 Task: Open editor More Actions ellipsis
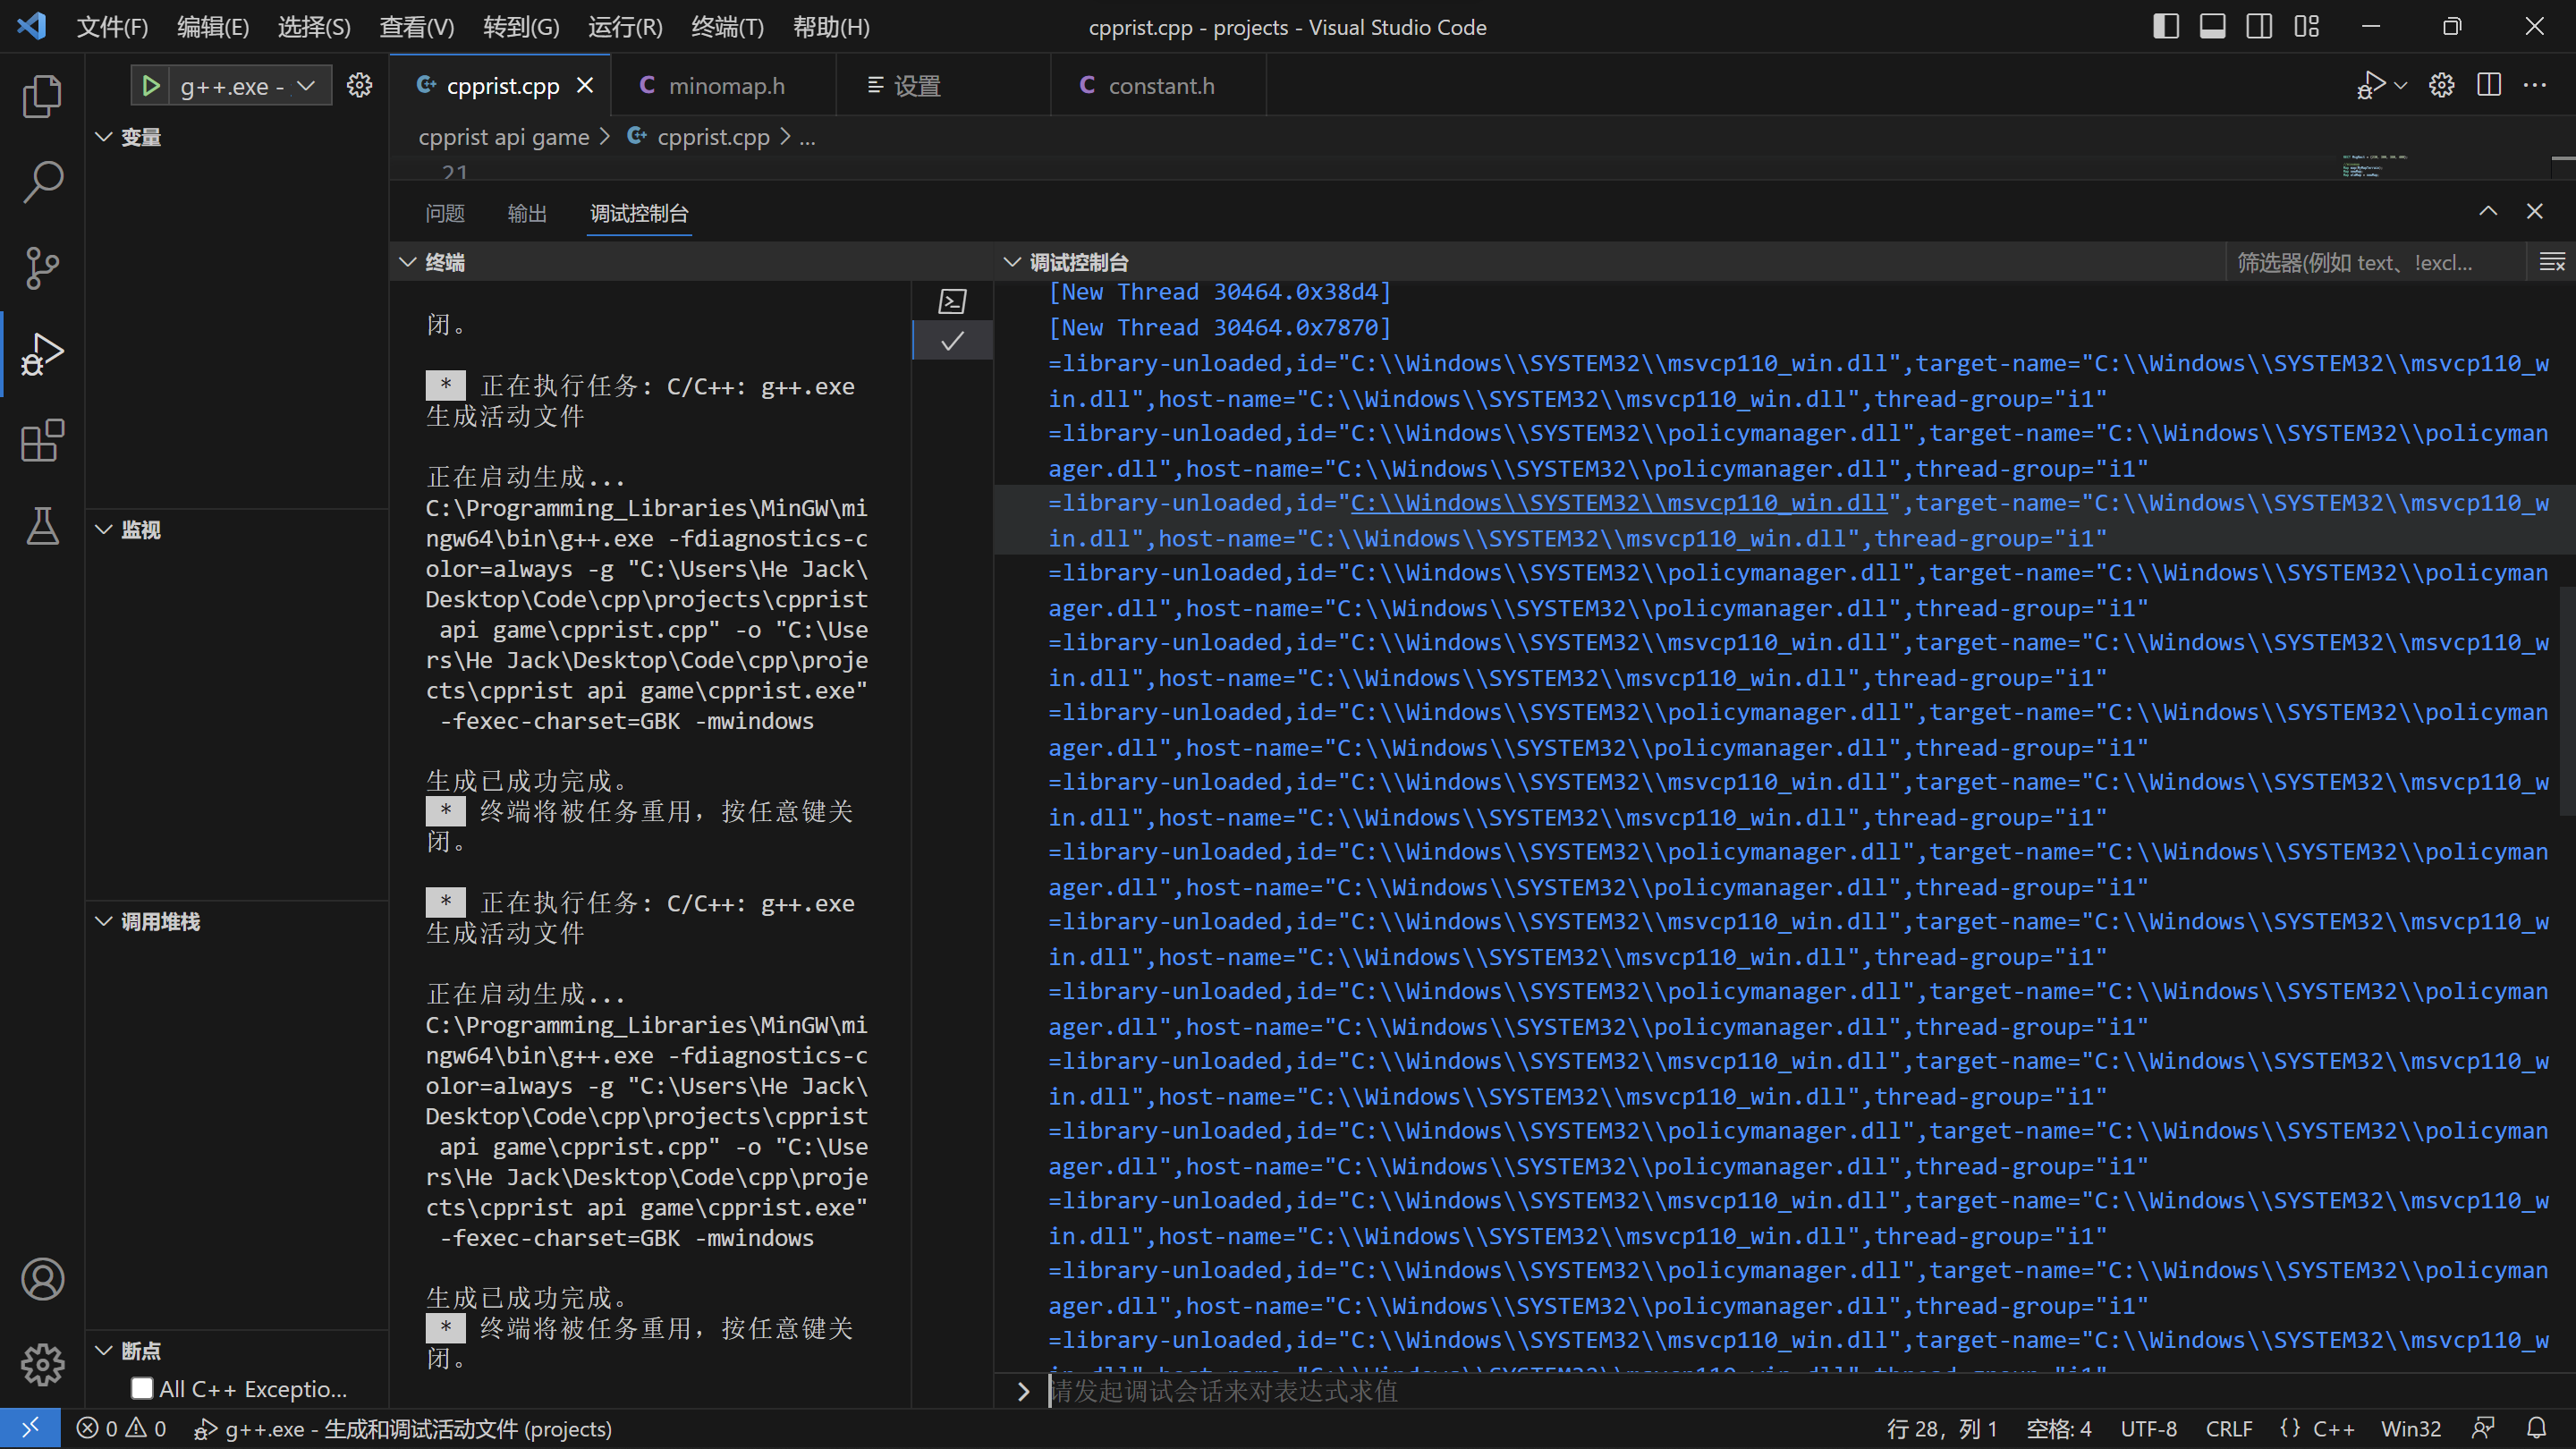(2535, 86)
